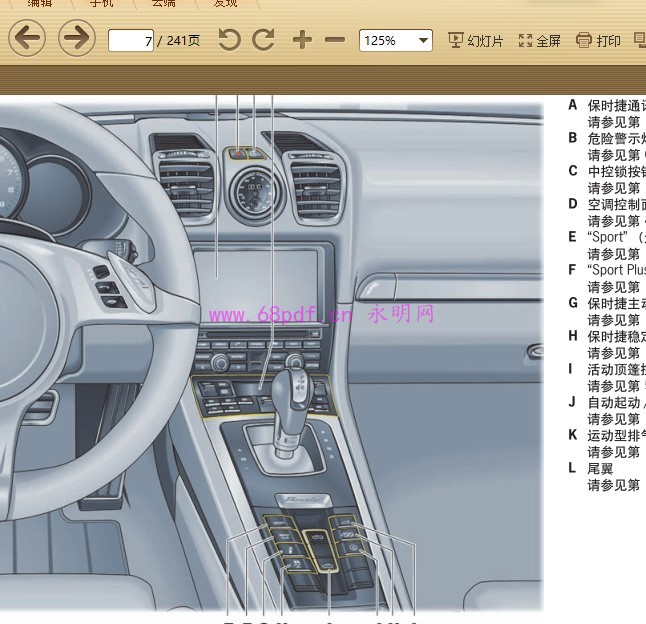Click legend entry C 中控锁按钮
The width and height of the screenshot is (646, 624).
click(x=607, y=171)
